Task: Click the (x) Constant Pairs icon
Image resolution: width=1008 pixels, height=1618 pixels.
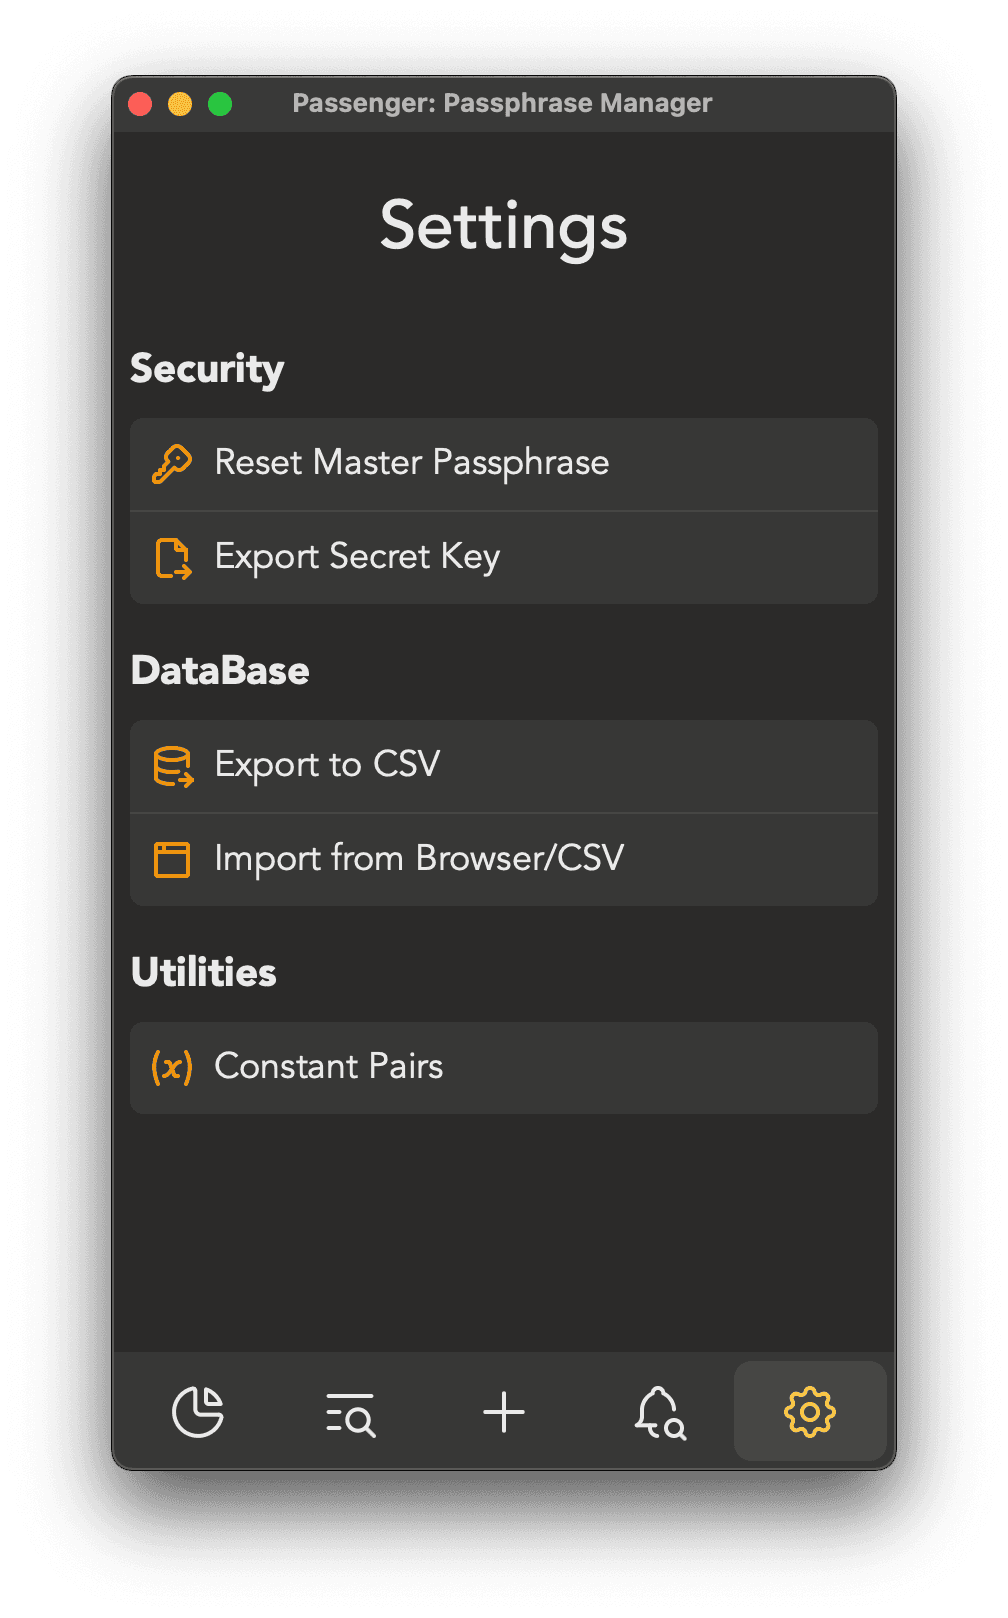Action: coord(172,1067)
